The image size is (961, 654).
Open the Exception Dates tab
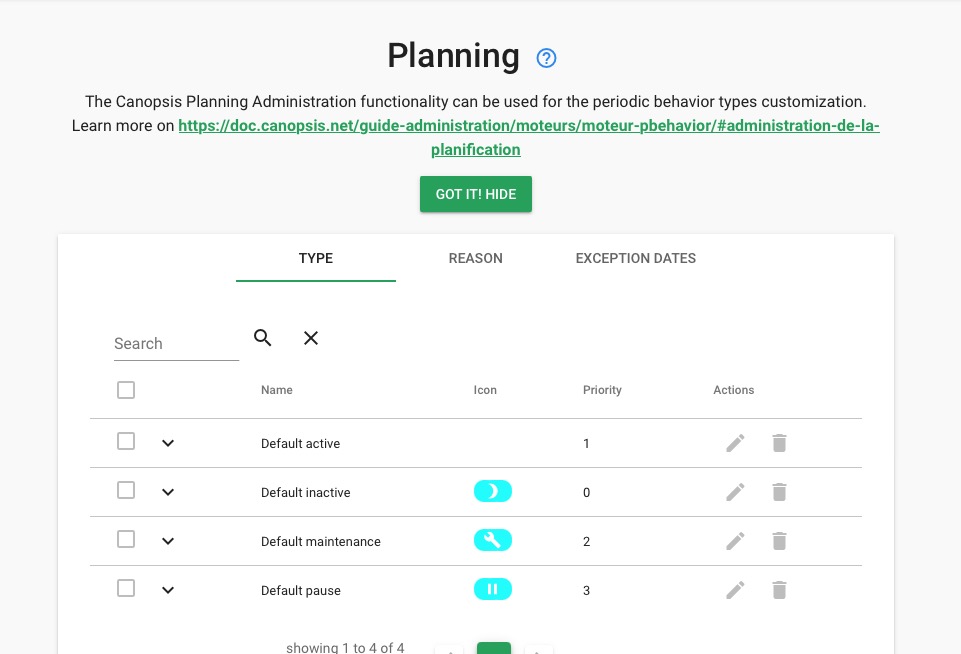click(635, 258)
